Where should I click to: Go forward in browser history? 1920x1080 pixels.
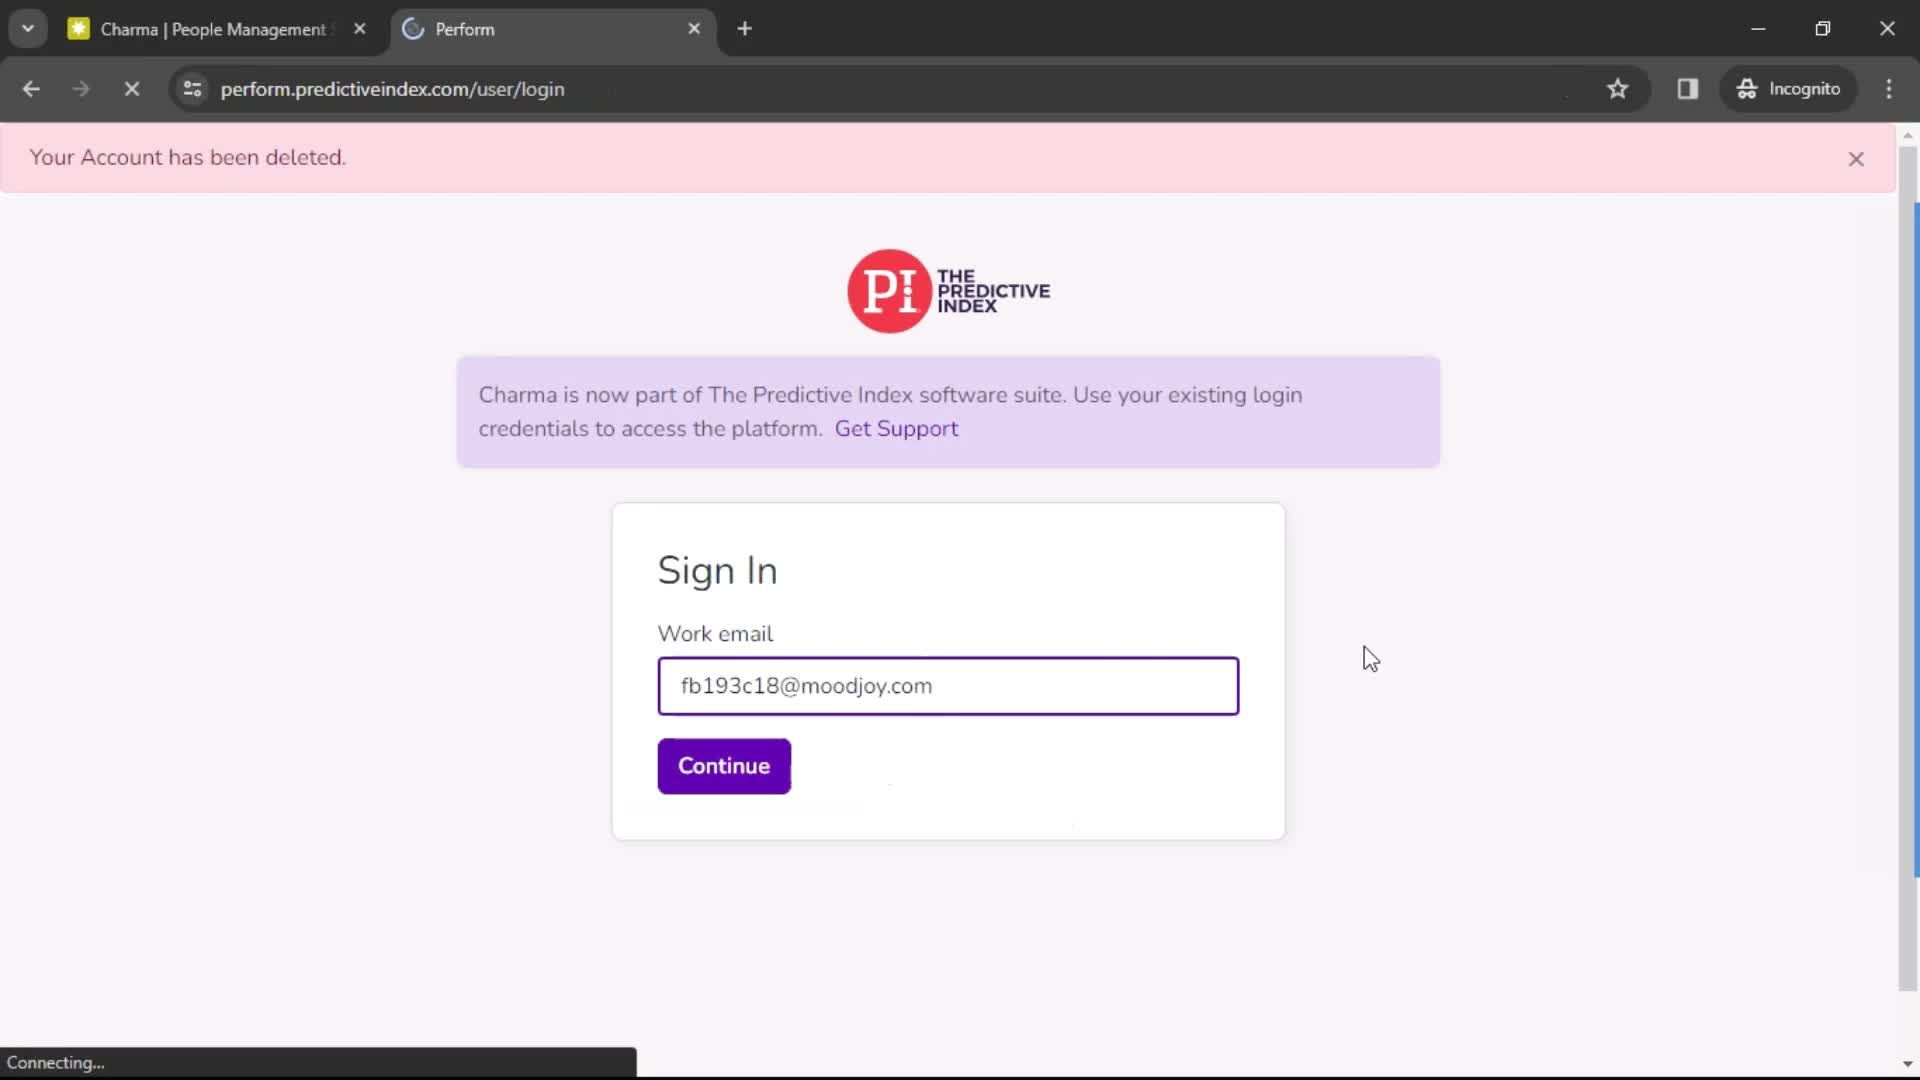point(81,89)
